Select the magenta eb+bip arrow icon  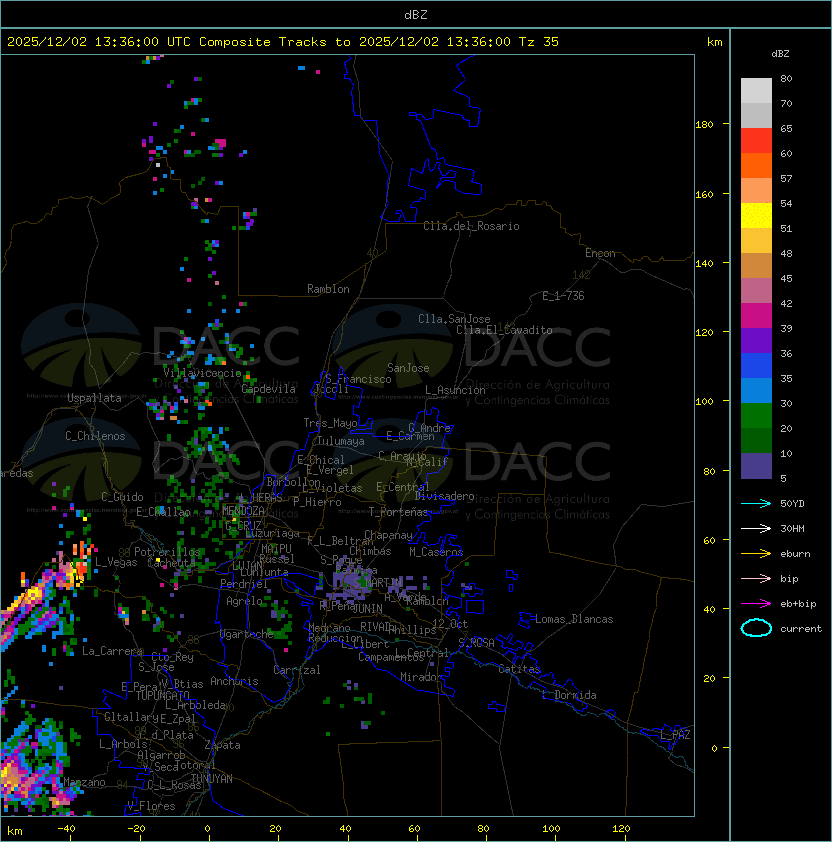click(x=757, y=603)
